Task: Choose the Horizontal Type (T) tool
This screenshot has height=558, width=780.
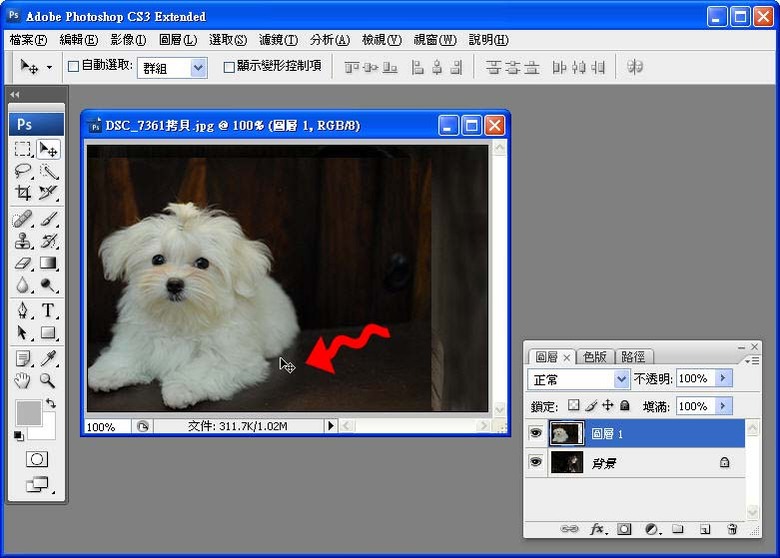Action: click(x=48, y=310)
